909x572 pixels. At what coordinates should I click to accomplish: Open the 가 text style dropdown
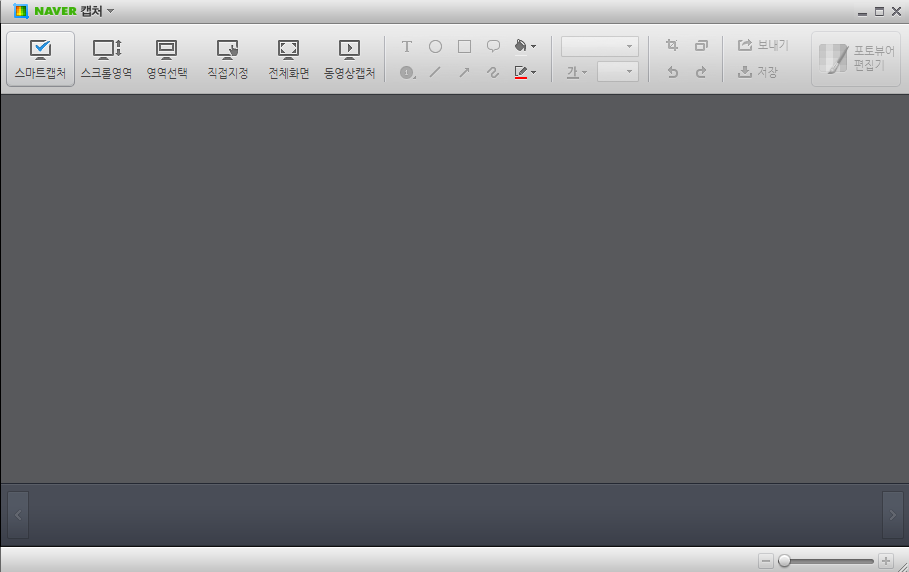point(577,72)
